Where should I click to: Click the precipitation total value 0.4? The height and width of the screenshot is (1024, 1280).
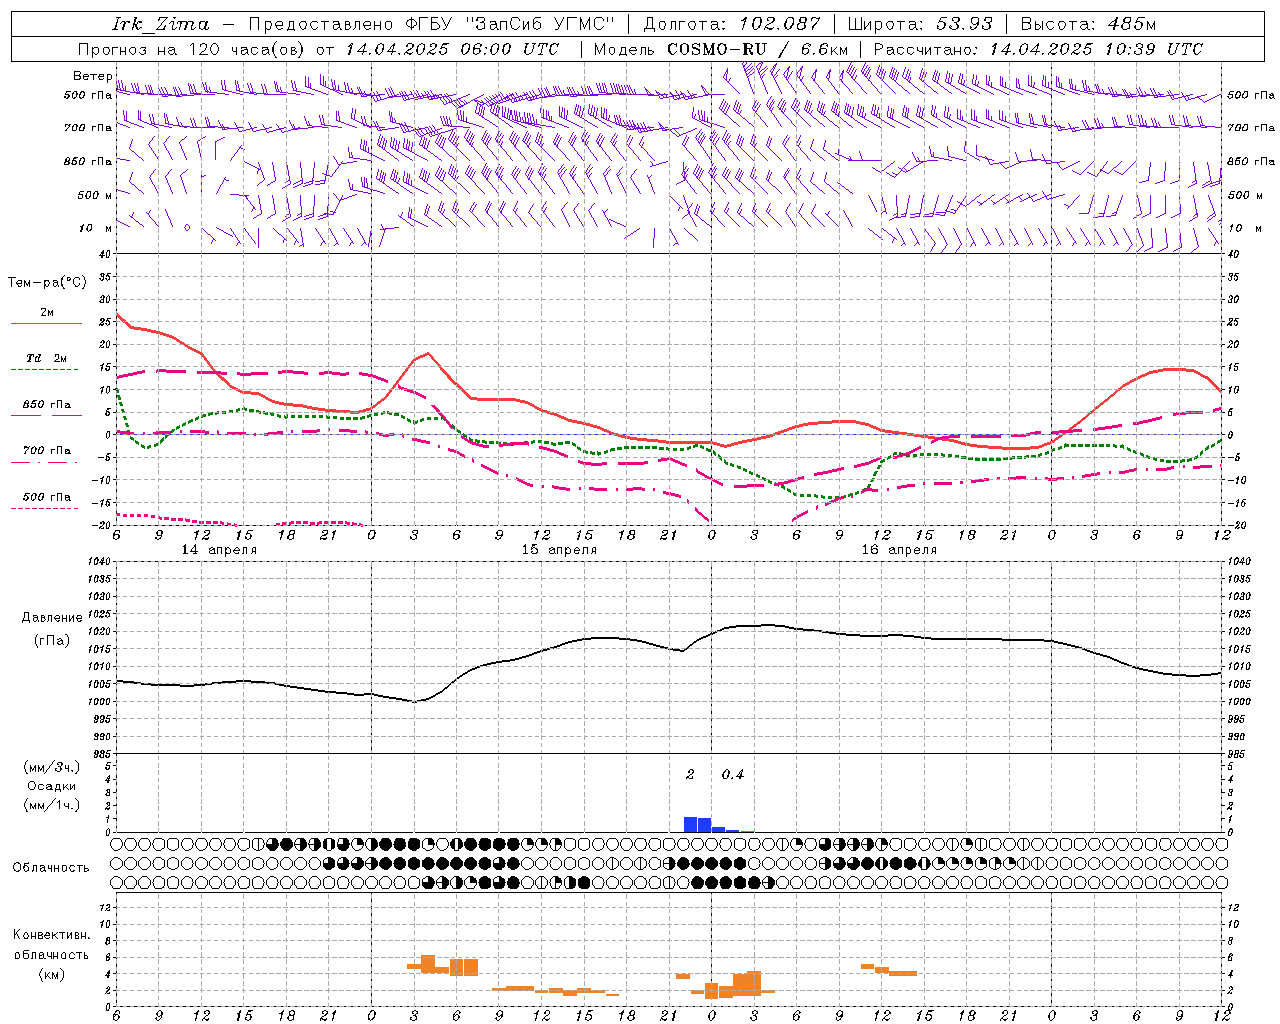tap(733, 775)
